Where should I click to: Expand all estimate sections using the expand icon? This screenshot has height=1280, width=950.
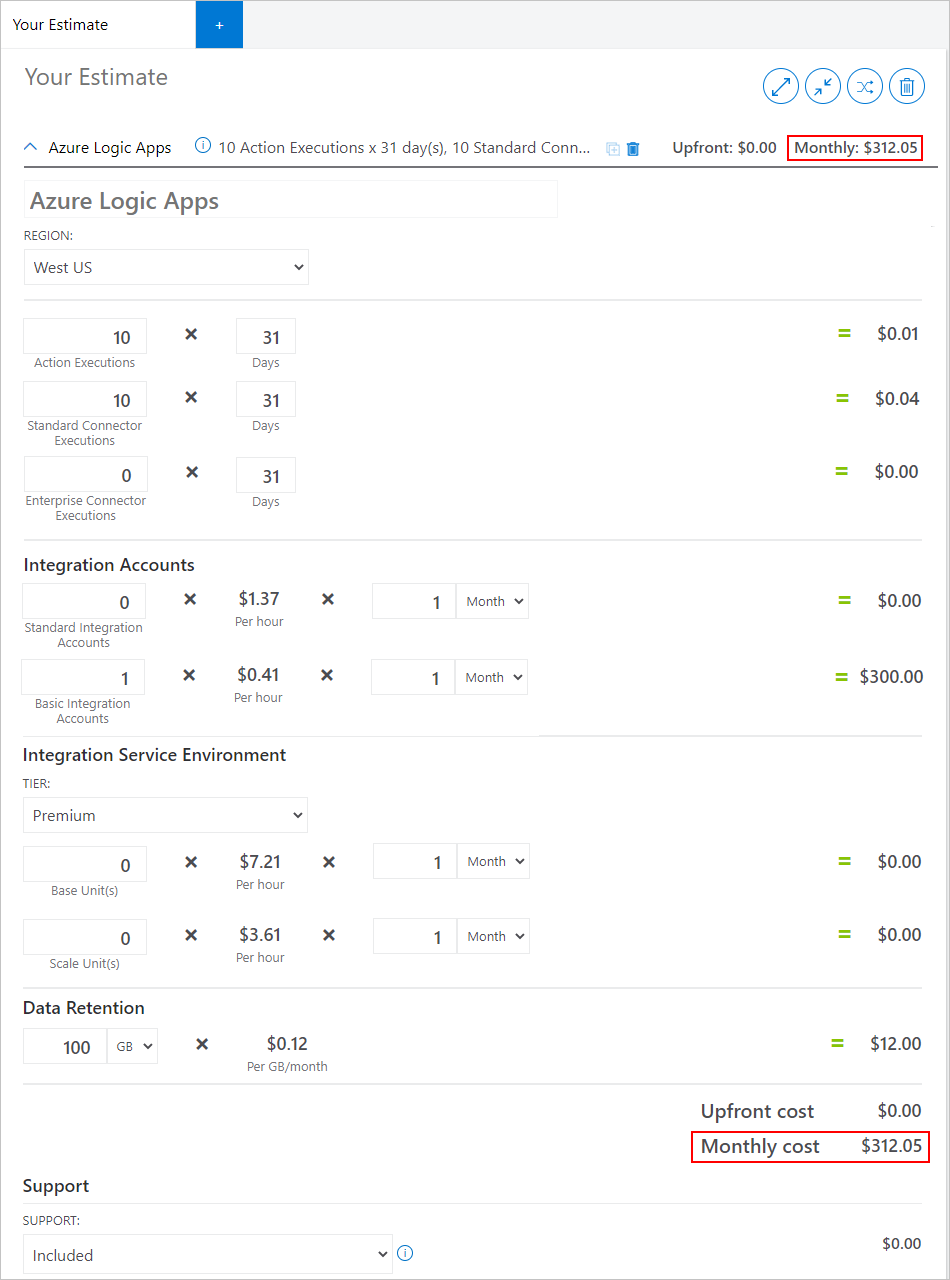coord(781,86)
